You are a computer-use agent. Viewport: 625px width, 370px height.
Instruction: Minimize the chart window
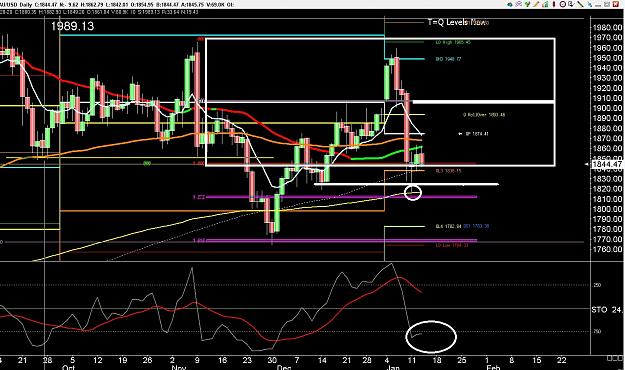598,5
